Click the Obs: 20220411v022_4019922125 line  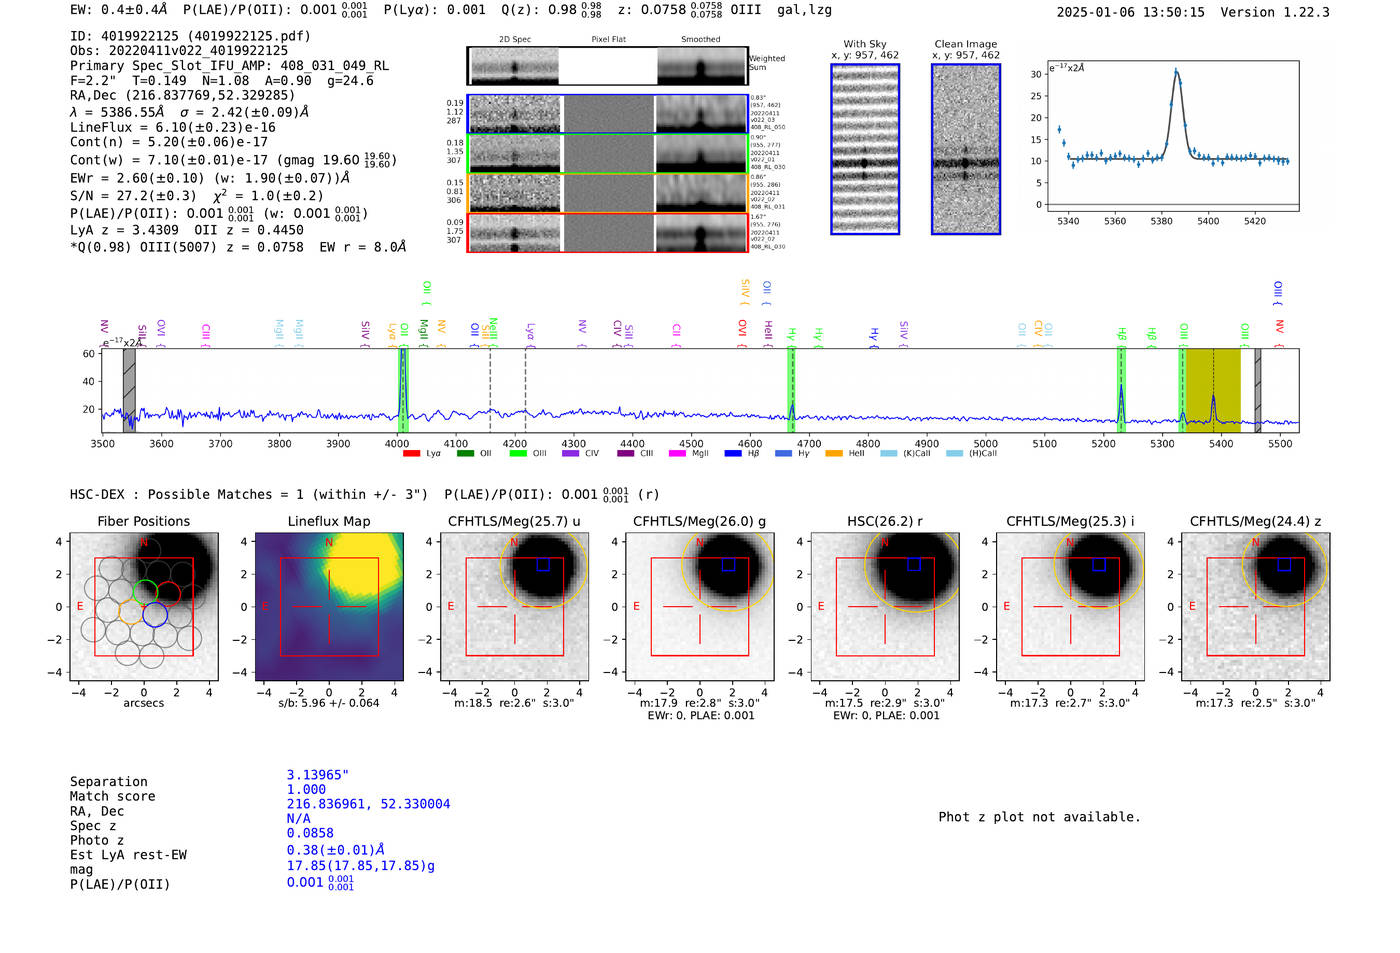(x=179, y=50)
